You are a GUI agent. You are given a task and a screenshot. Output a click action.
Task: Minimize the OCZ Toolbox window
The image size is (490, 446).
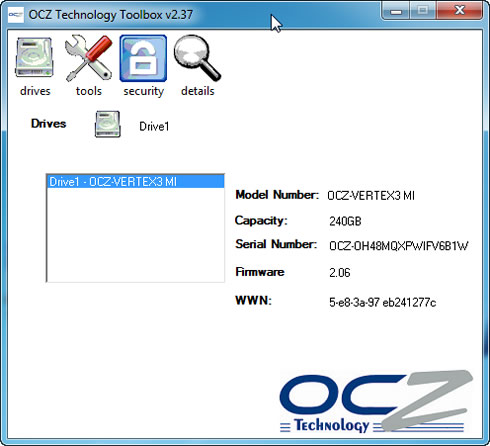[x=396, y=12]
